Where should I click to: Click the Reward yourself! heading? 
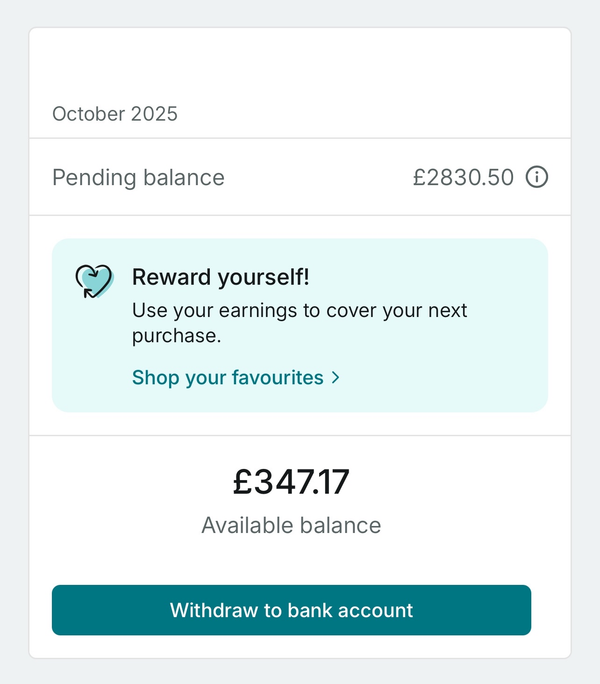click(x=221, y=277)
